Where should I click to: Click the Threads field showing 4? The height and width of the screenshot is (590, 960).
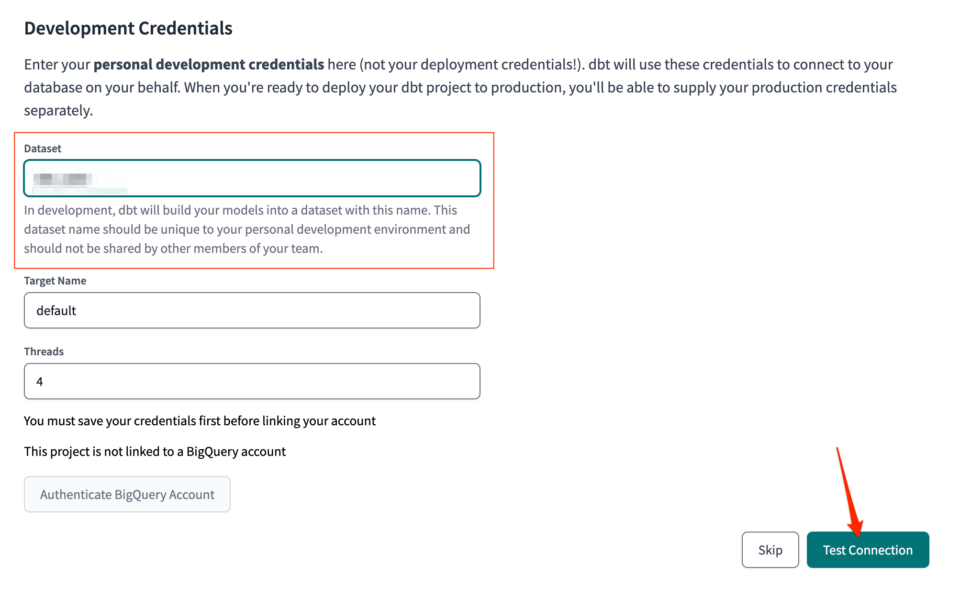tap(251, 381)
